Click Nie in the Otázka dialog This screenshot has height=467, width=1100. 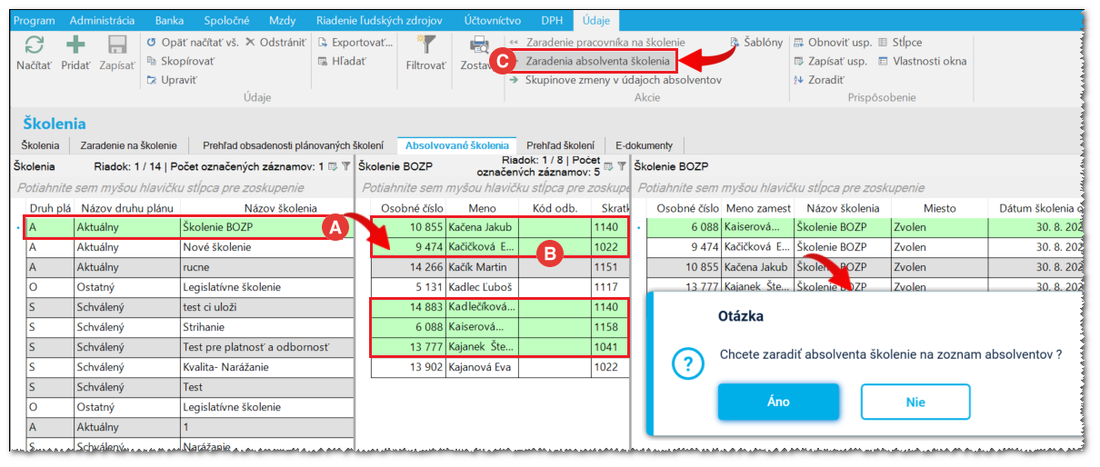point(915,402)
